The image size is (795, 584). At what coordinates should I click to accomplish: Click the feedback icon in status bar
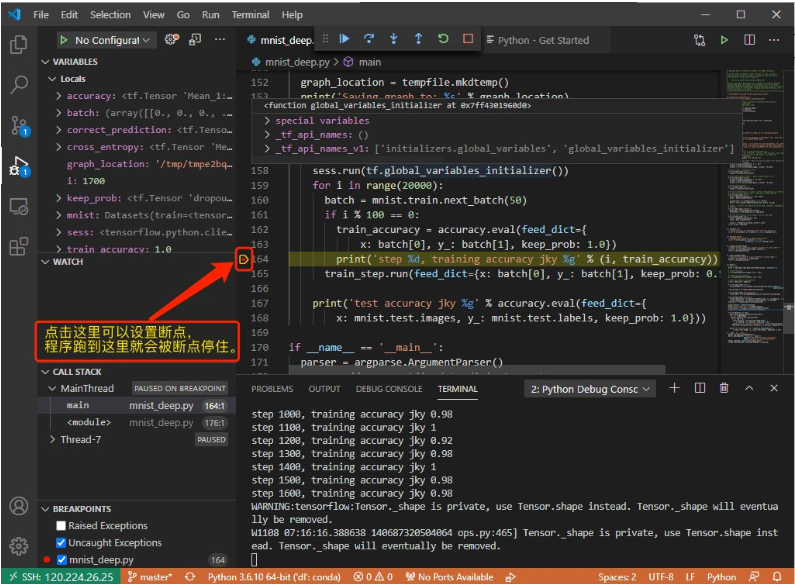coord(754,576)
